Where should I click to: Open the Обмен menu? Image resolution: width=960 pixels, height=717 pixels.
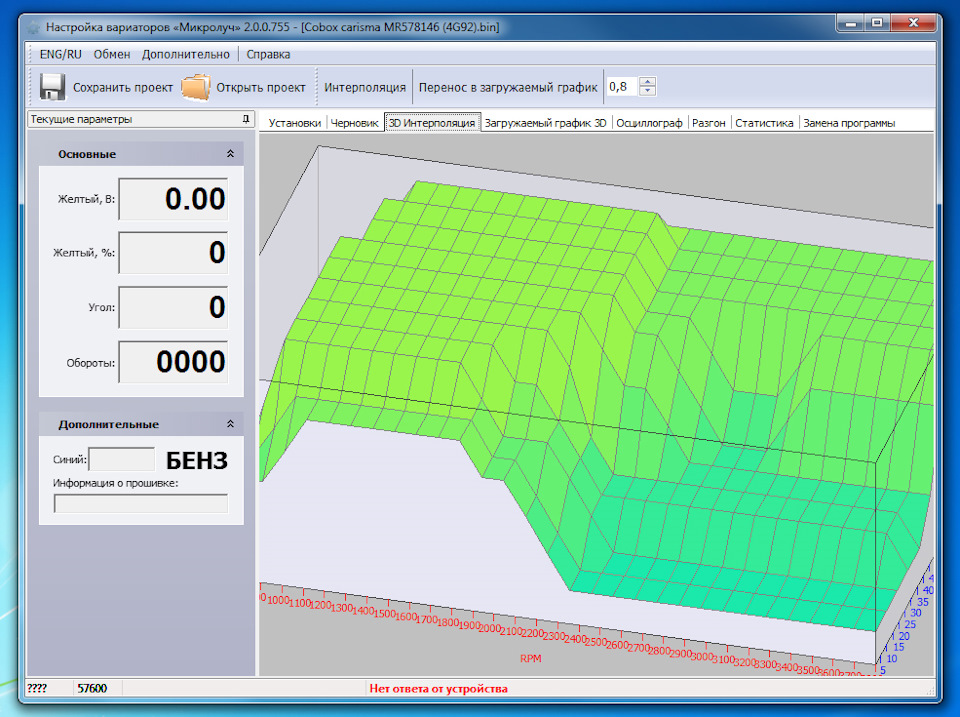(x=112, y=54)
